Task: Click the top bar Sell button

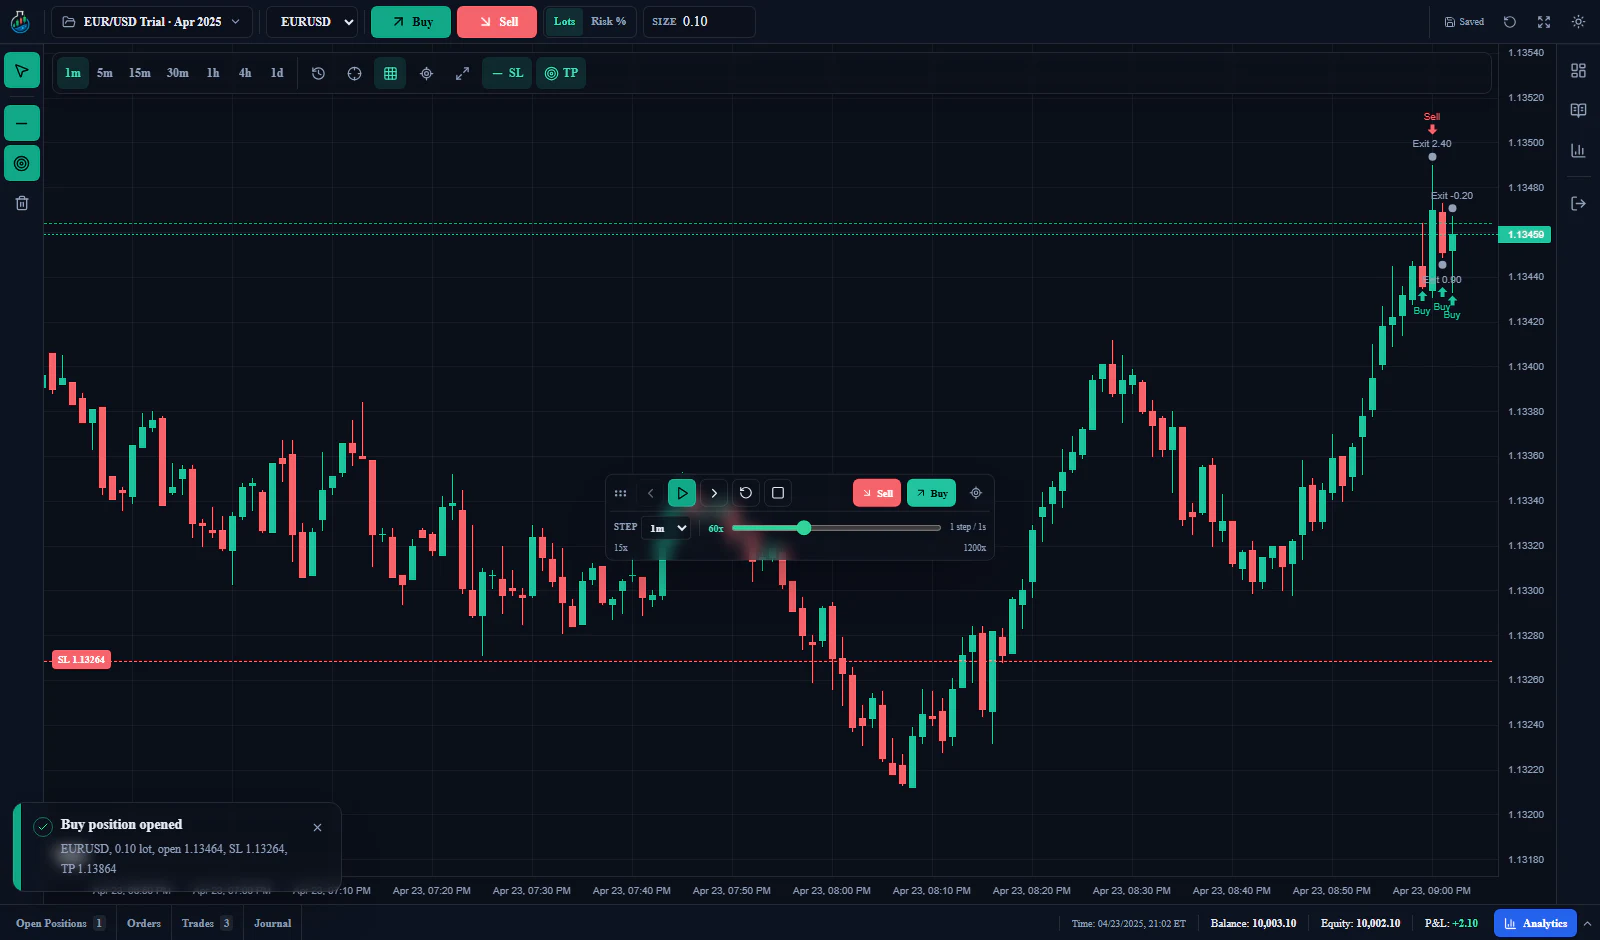Action: (497, 22)
